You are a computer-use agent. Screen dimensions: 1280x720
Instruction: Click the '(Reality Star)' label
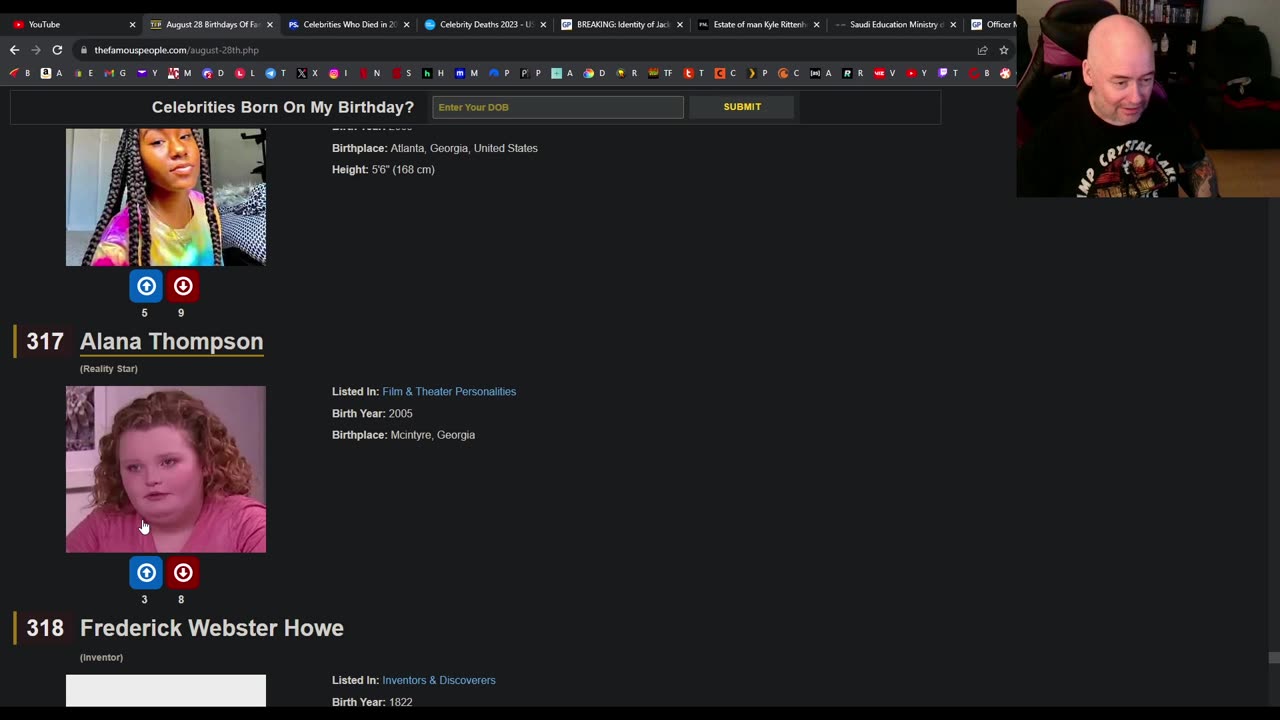coord(109,369)
